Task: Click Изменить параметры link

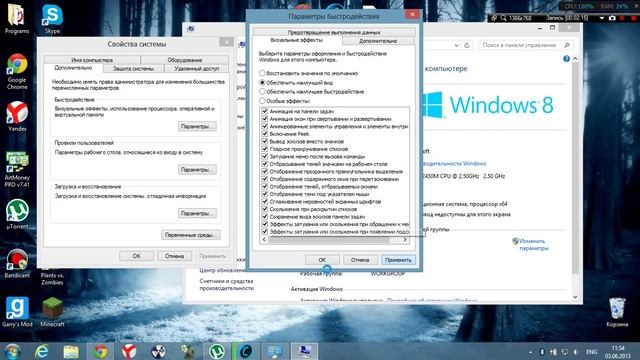Action: (534, 244)
